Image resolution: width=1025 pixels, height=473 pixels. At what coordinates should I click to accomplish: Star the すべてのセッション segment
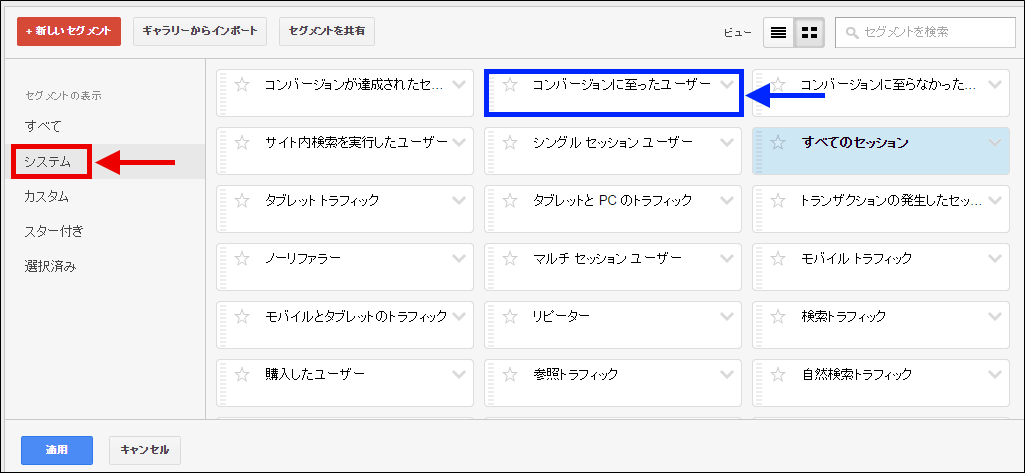pos(779,143)
